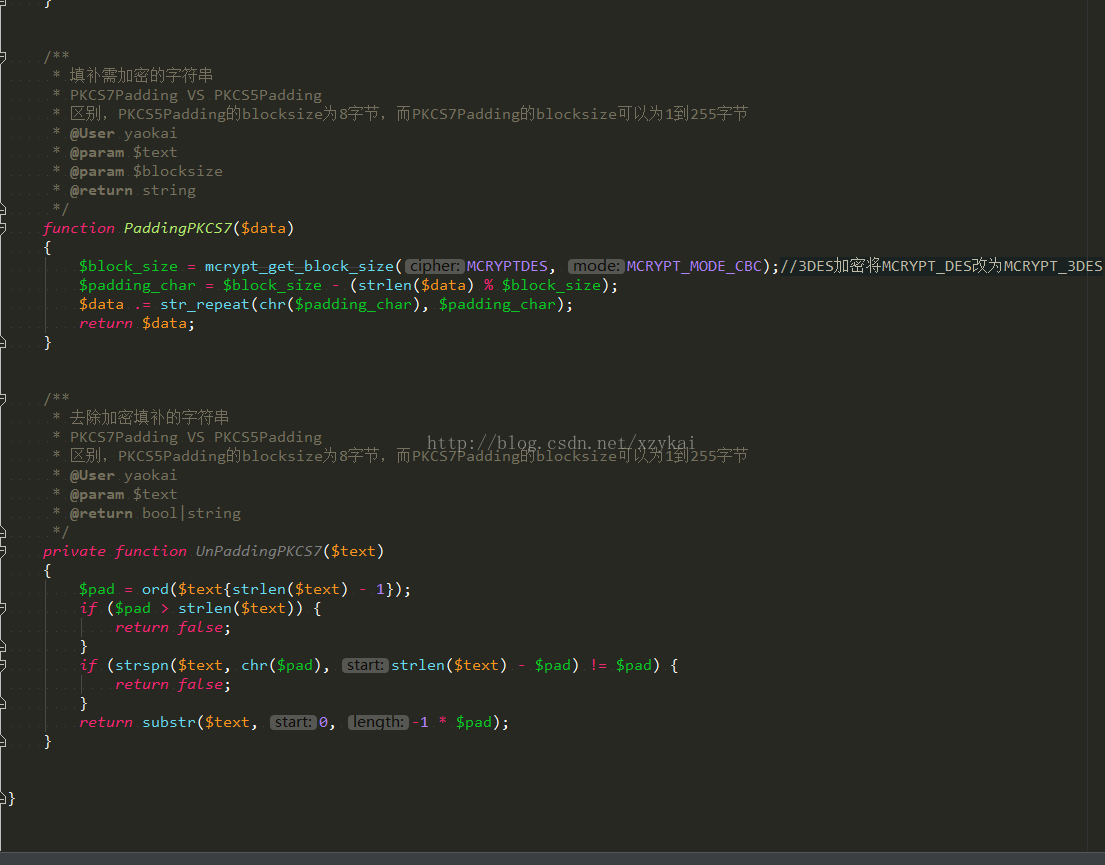Click the first 'return false;' statement
This screenshot has height=865, width=1105.
[173, 627]
